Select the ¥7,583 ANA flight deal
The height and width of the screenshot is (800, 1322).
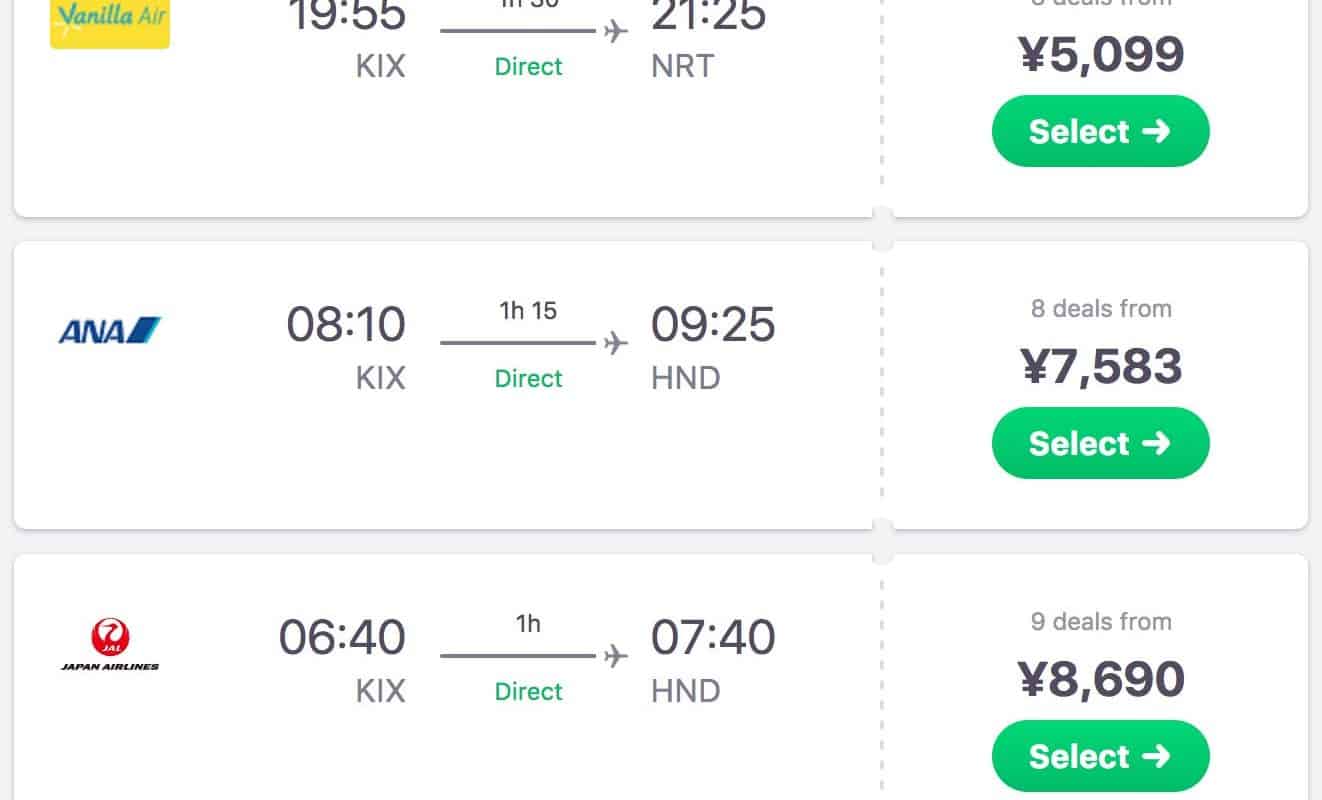point(1100,443)
